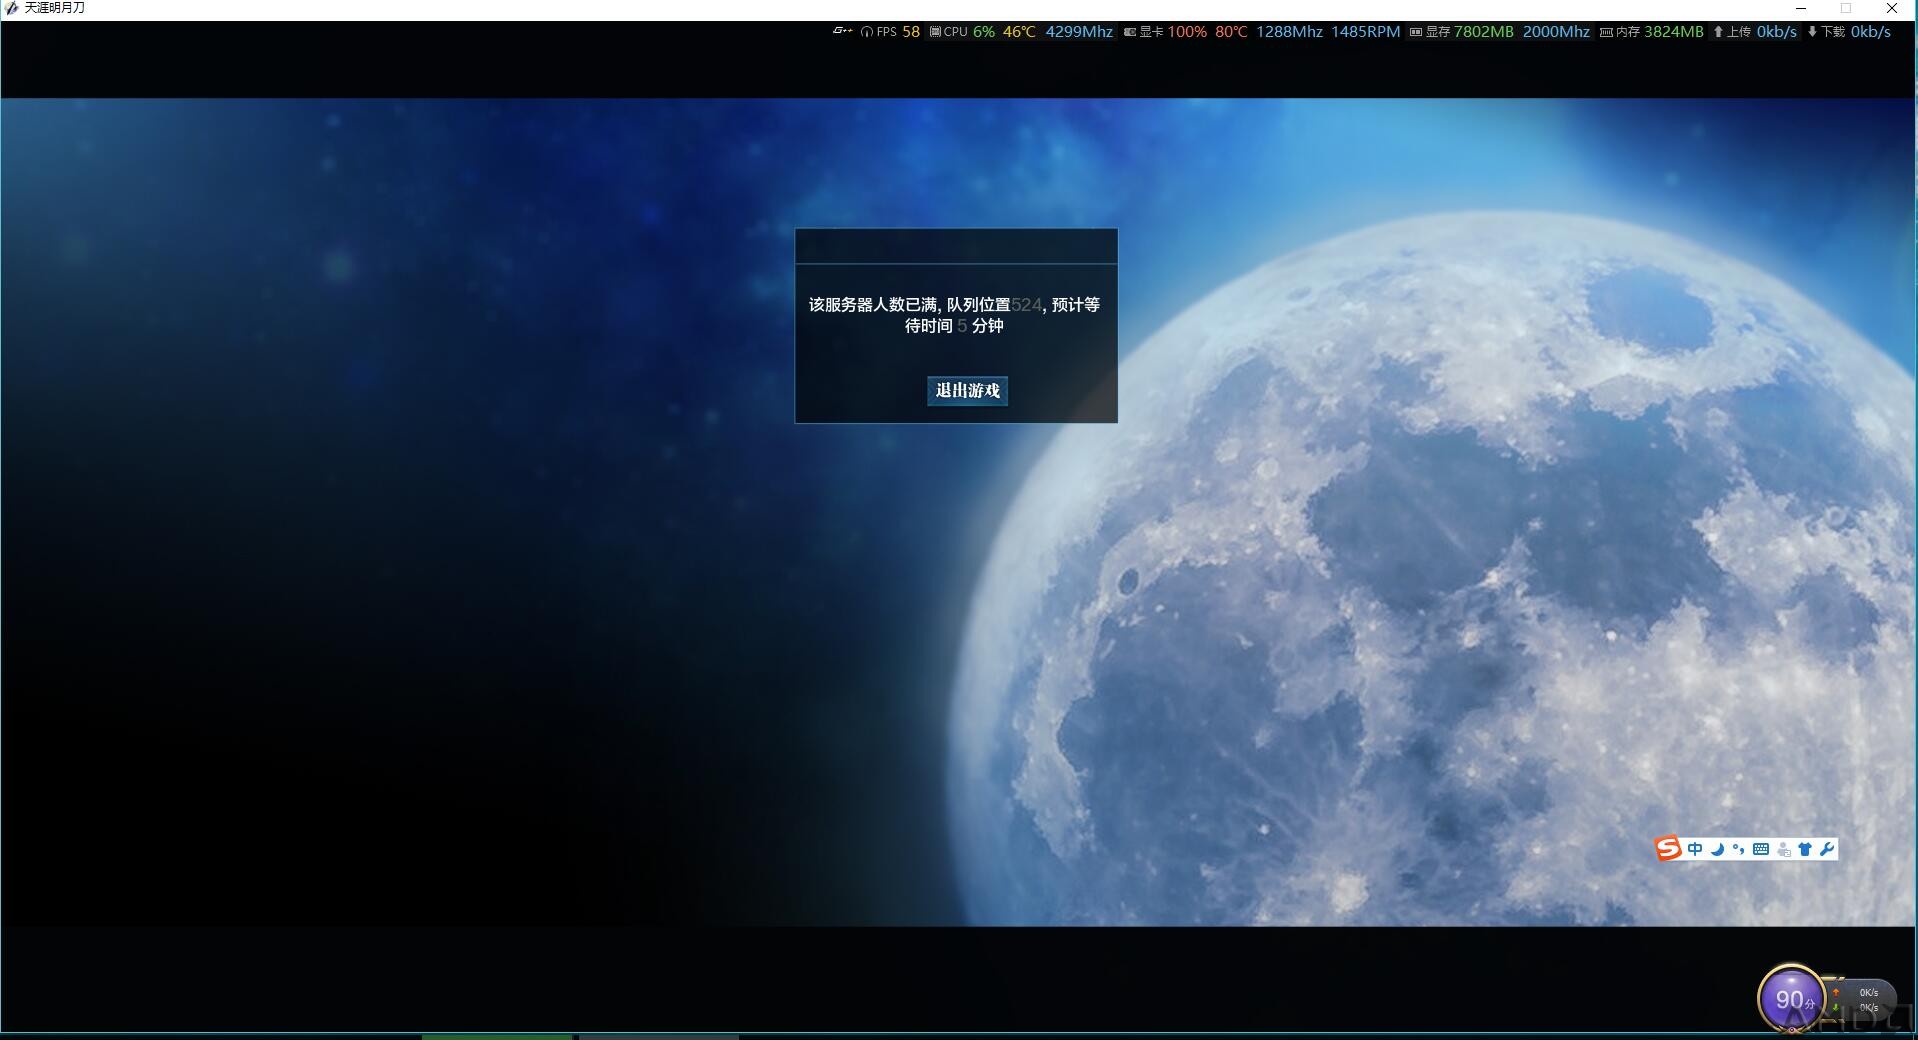Click the 显存 7802MB video memory readout
Screen dimensions: 1918x1040
click(1462, 31)
